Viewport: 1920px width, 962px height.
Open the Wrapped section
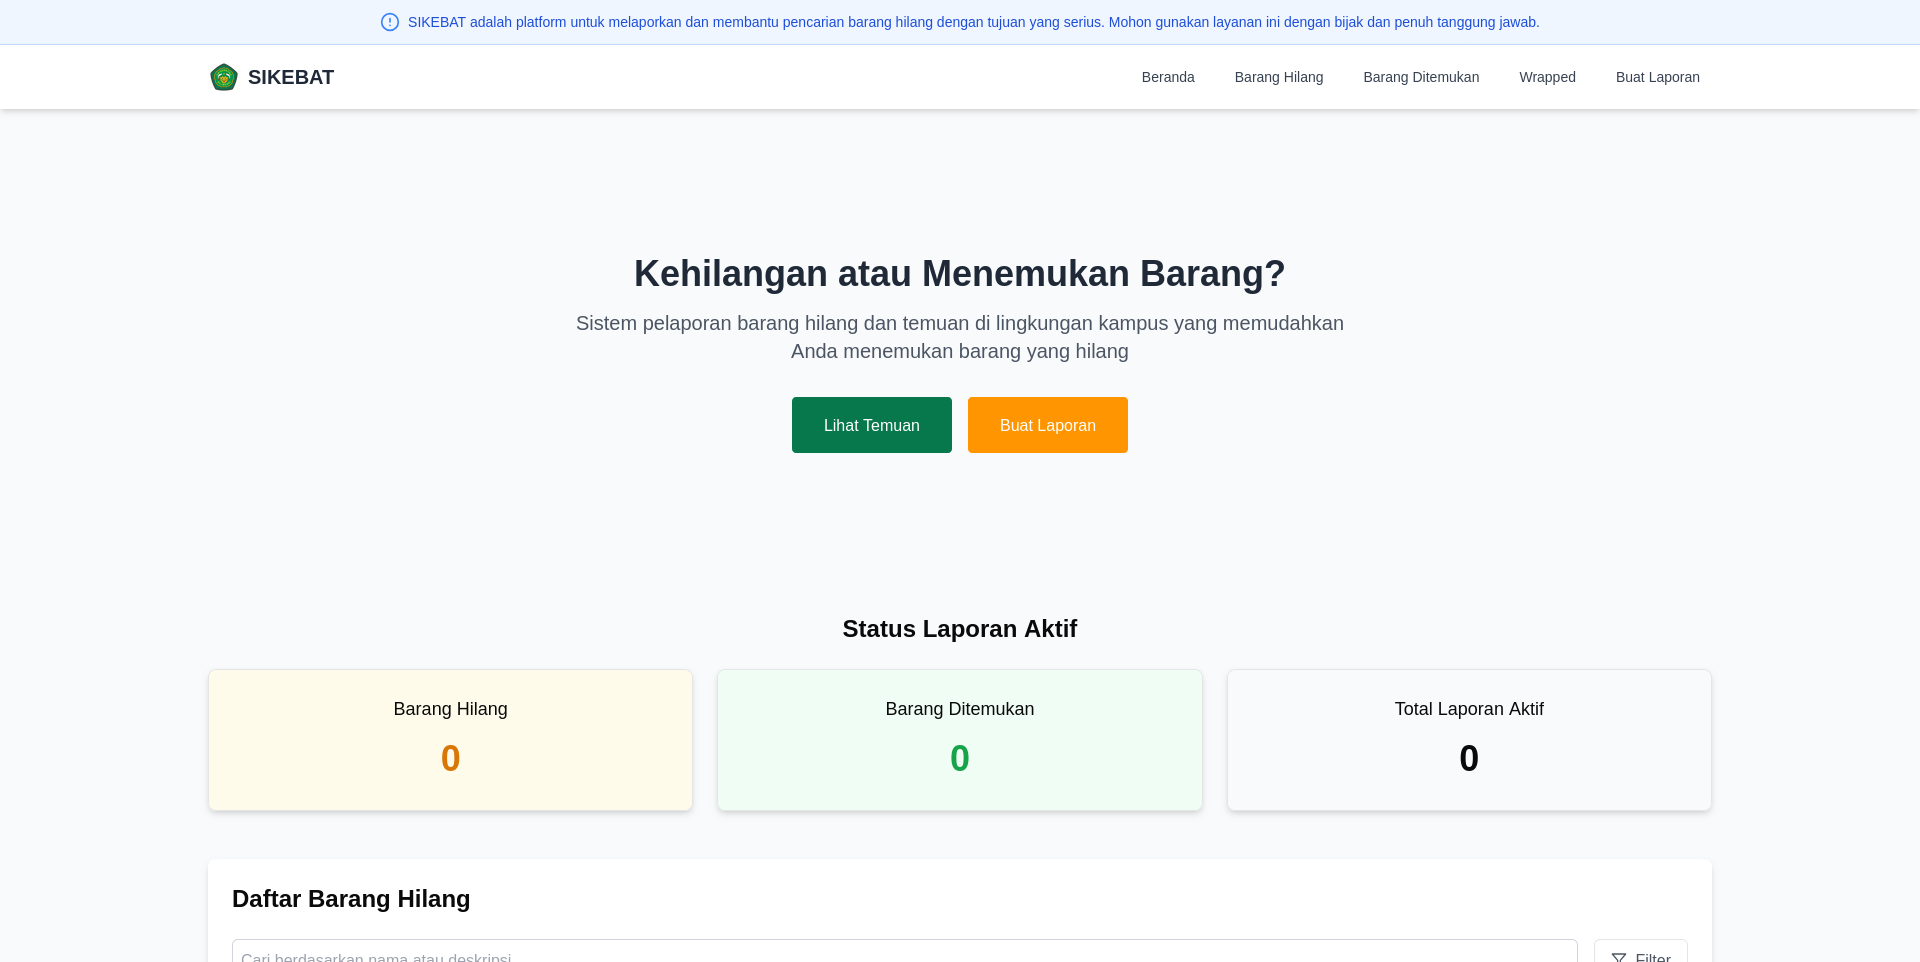pos(1547,77)
